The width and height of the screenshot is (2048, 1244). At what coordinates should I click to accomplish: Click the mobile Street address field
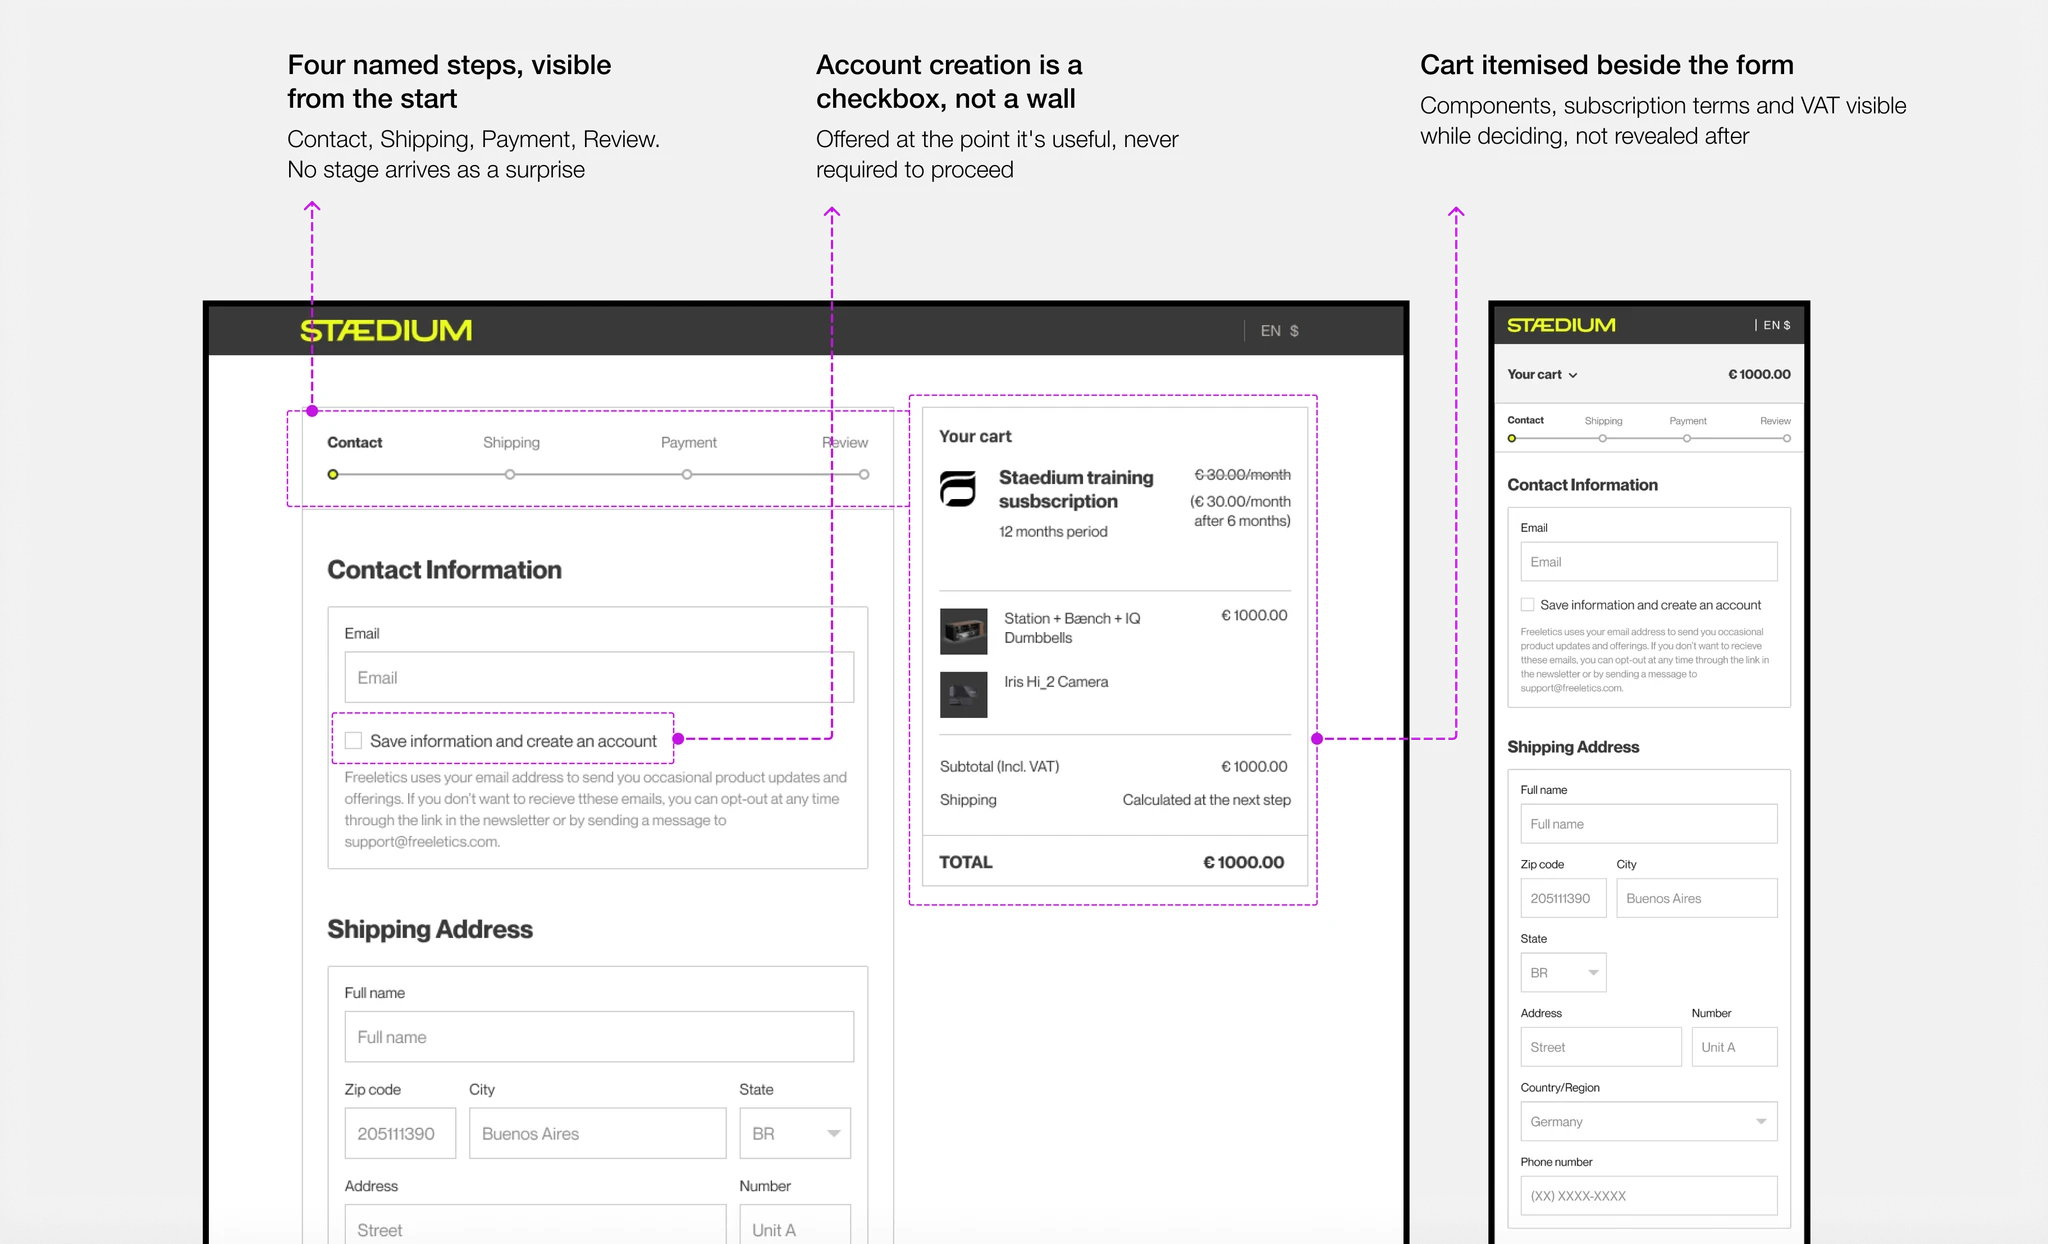click(x=1601, y=1047)
